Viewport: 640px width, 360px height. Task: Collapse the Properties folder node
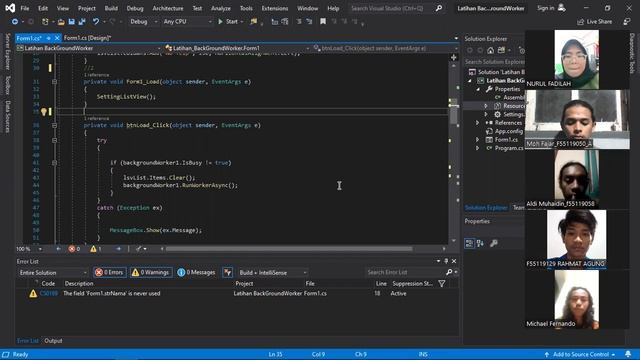(x=478, y=89)
